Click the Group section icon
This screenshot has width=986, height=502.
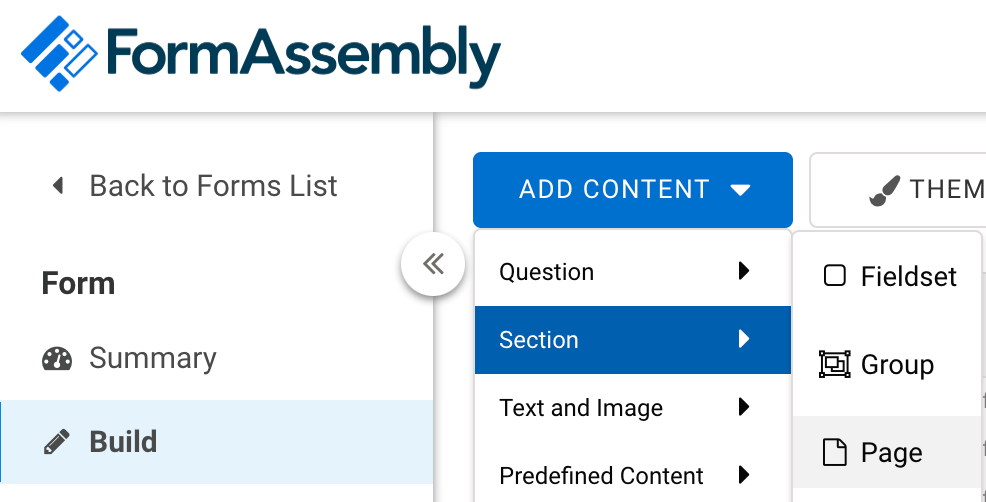tap(834, 364)
